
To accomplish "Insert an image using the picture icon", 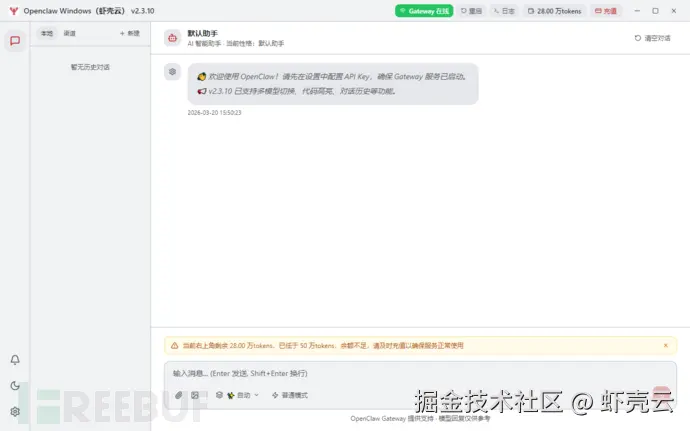I will coord(195,395).
